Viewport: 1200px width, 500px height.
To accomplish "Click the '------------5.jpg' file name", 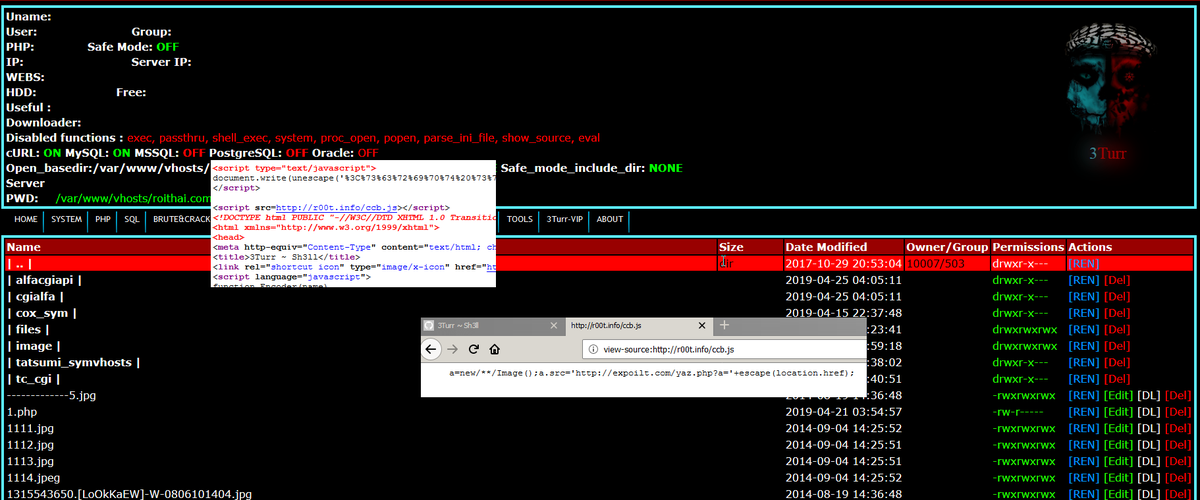I will coord(53,395).
